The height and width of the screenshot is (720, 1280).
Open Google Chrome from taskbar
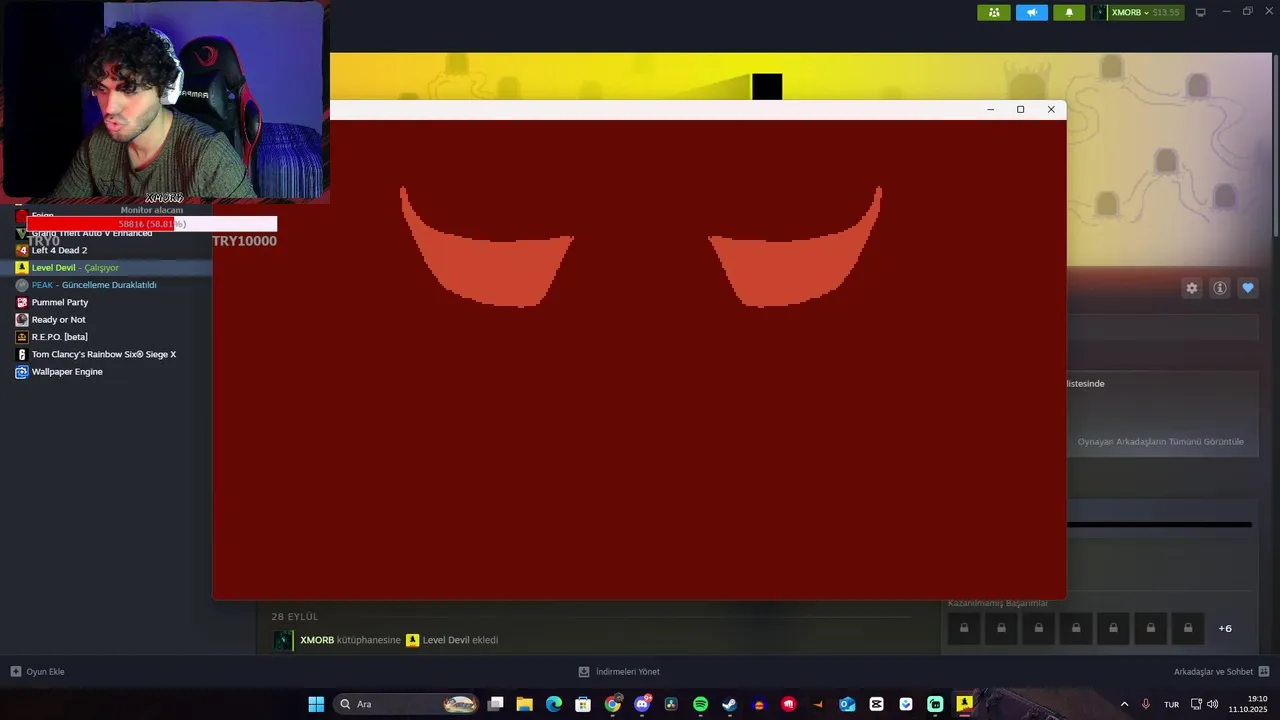[613, 704]
